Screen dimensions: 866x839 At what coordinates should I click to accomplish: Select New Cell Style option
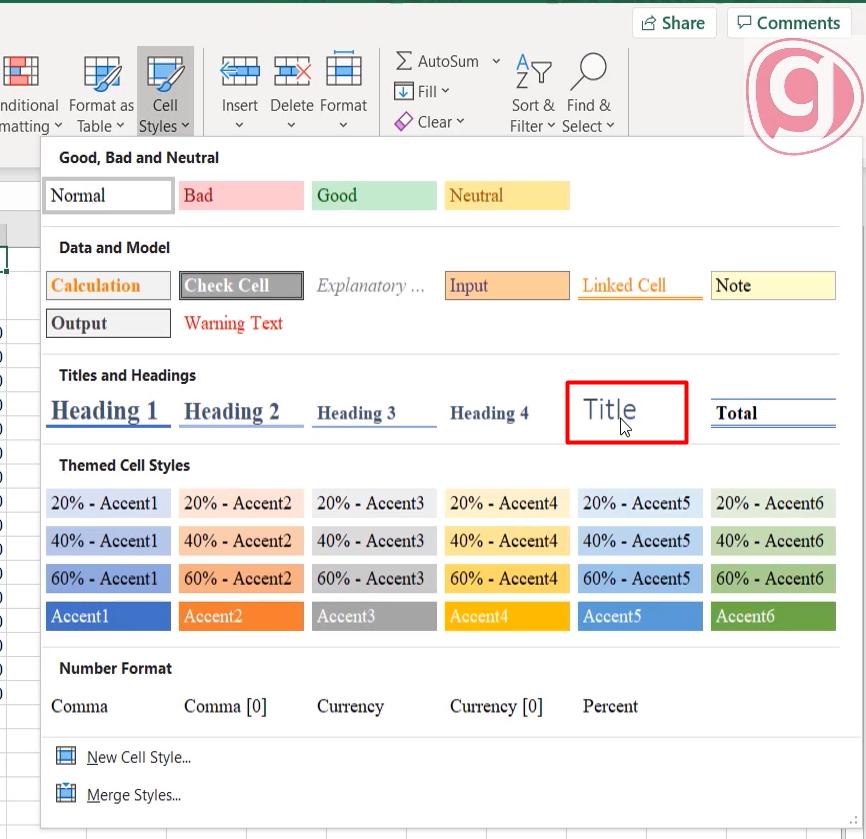[x=139, y=757]
